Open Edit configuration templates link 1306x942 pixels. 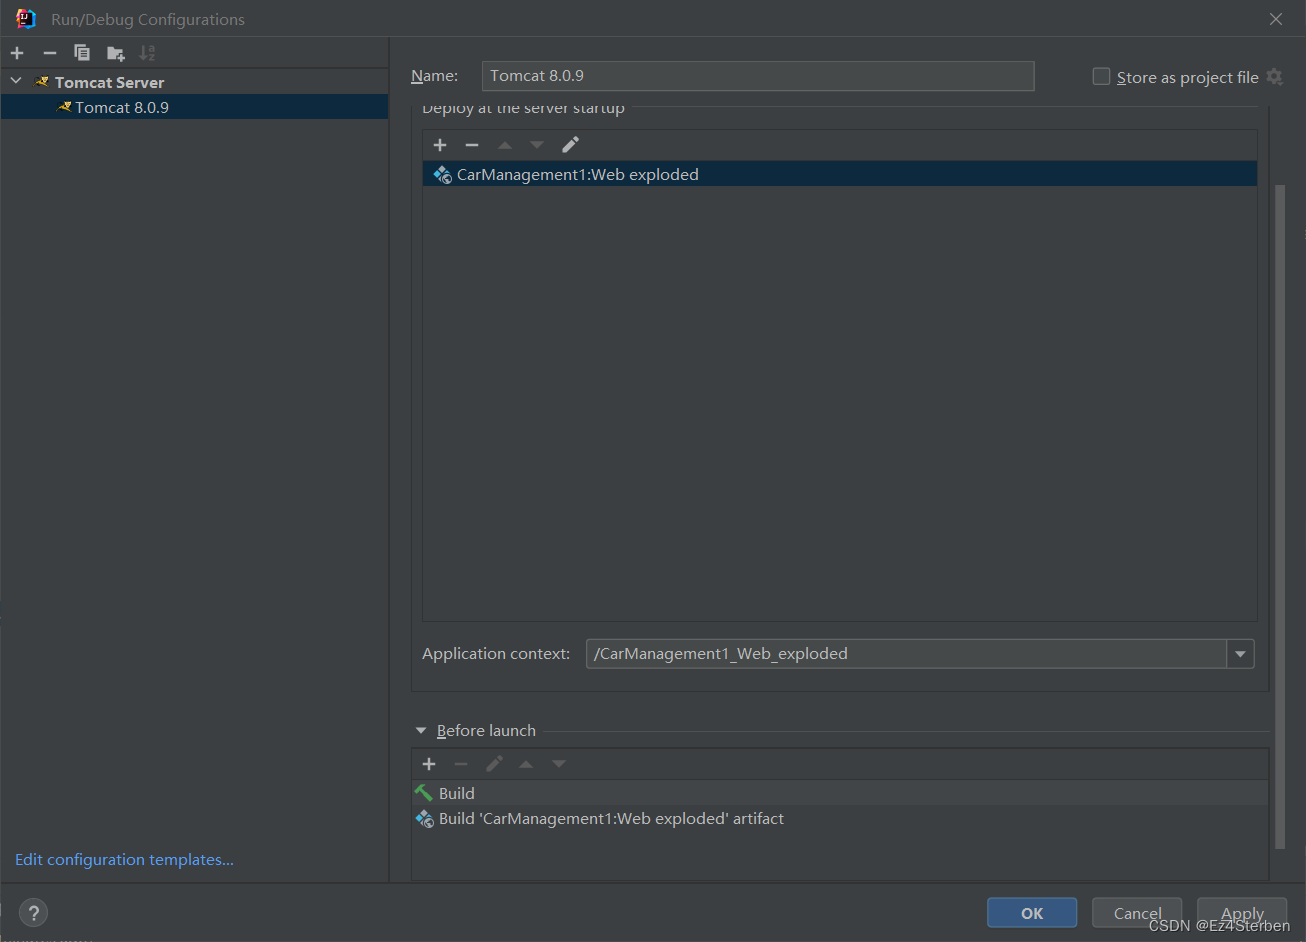click(125, 860)
